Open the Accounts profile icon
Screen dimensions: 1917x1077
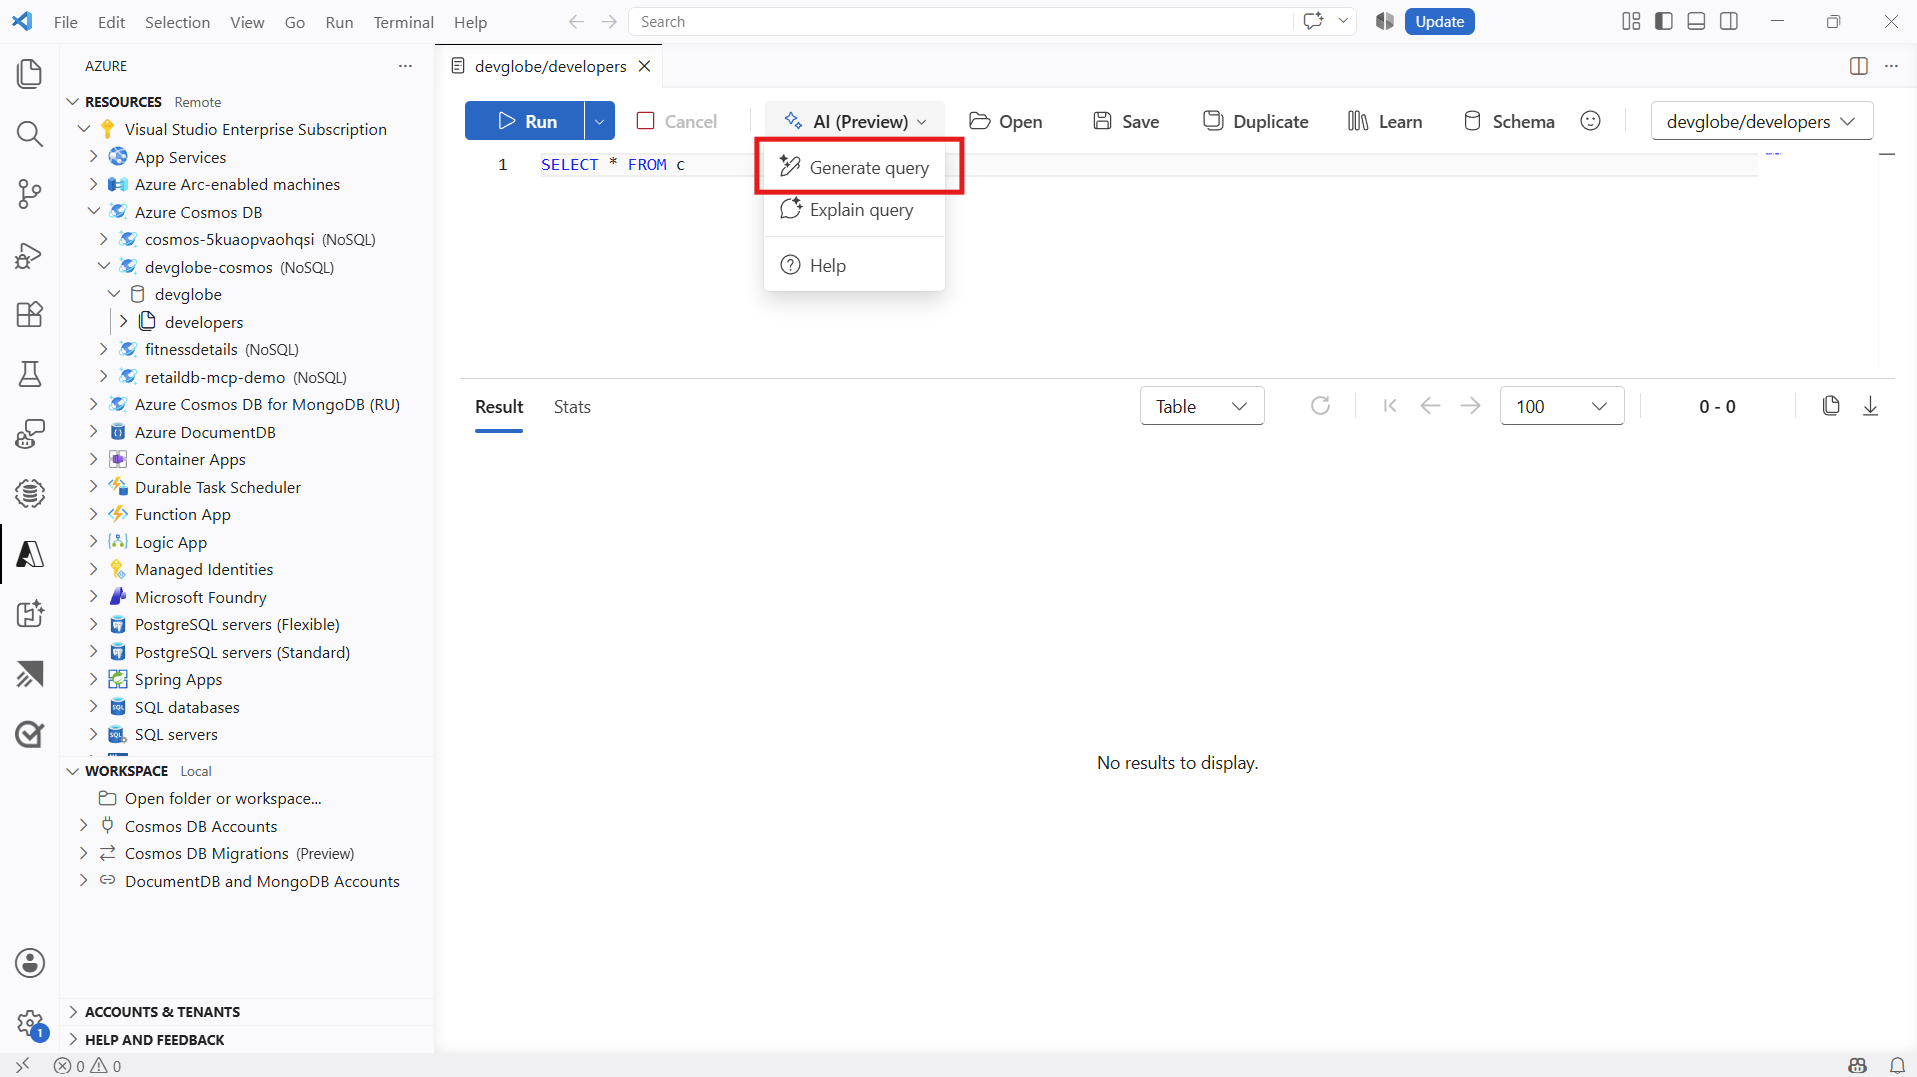[30, 963]
